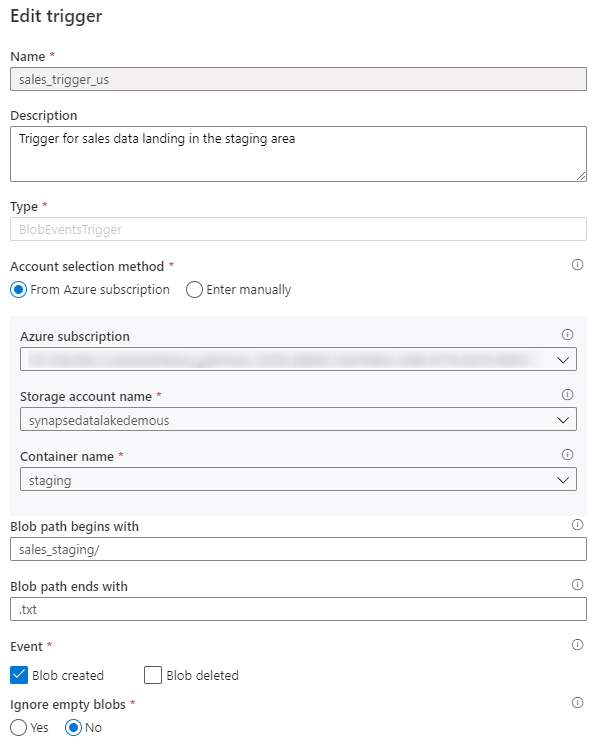This screenshot has width=598, height=744.
Task: Select Enter manually radio option
Action: click(194, 289)
